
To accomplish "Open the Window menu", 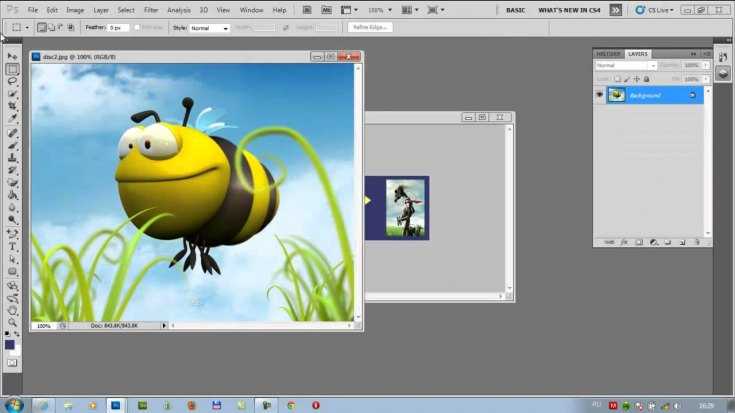I will point(251,10).
